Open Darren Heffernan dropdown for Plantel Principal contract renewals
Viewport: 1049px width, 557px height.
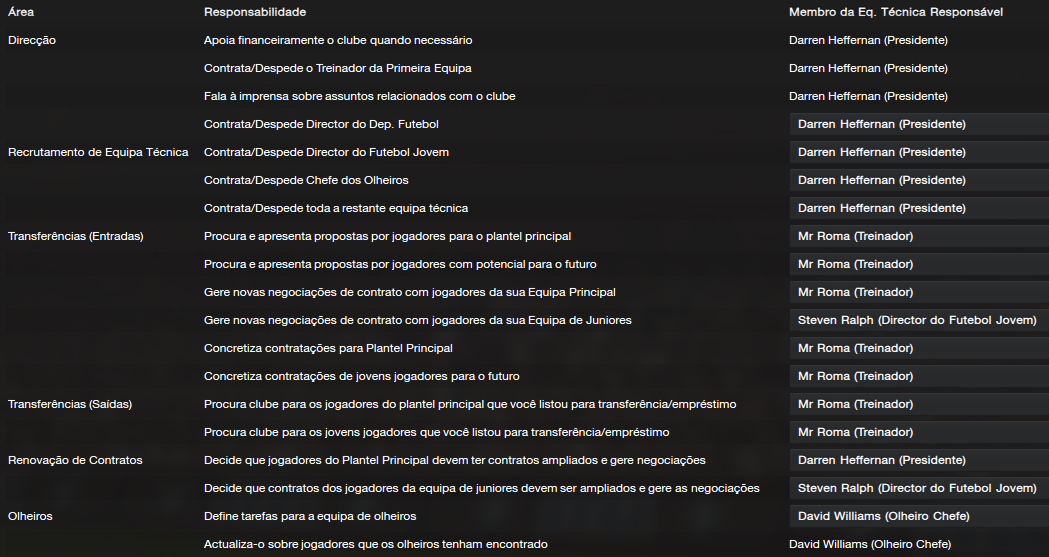(919, 461)
